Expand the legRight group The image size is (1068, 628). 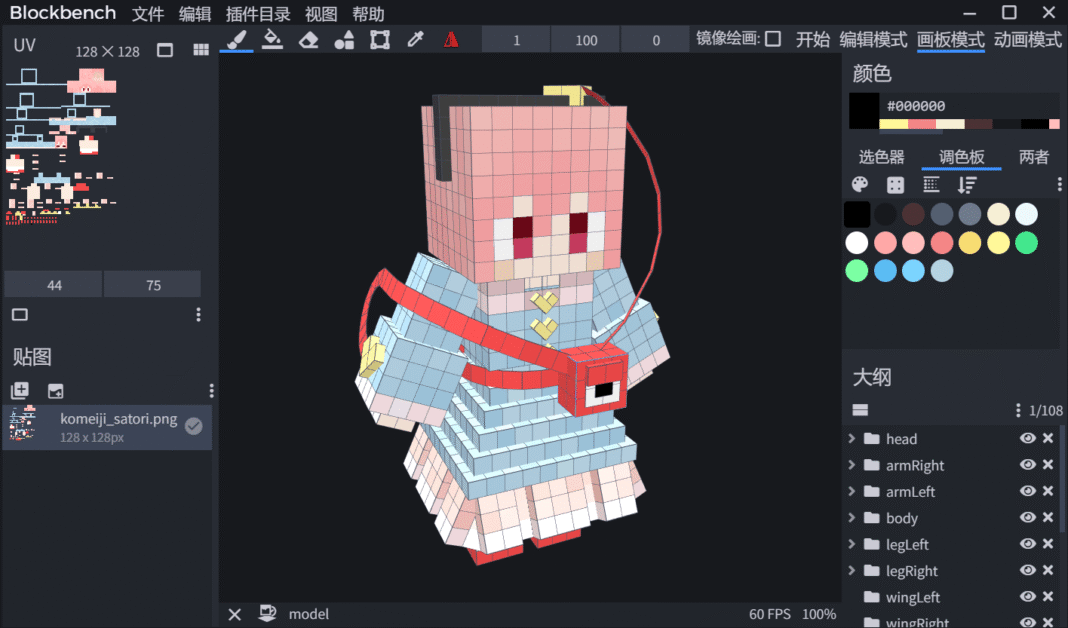click(x=851, y=571)
